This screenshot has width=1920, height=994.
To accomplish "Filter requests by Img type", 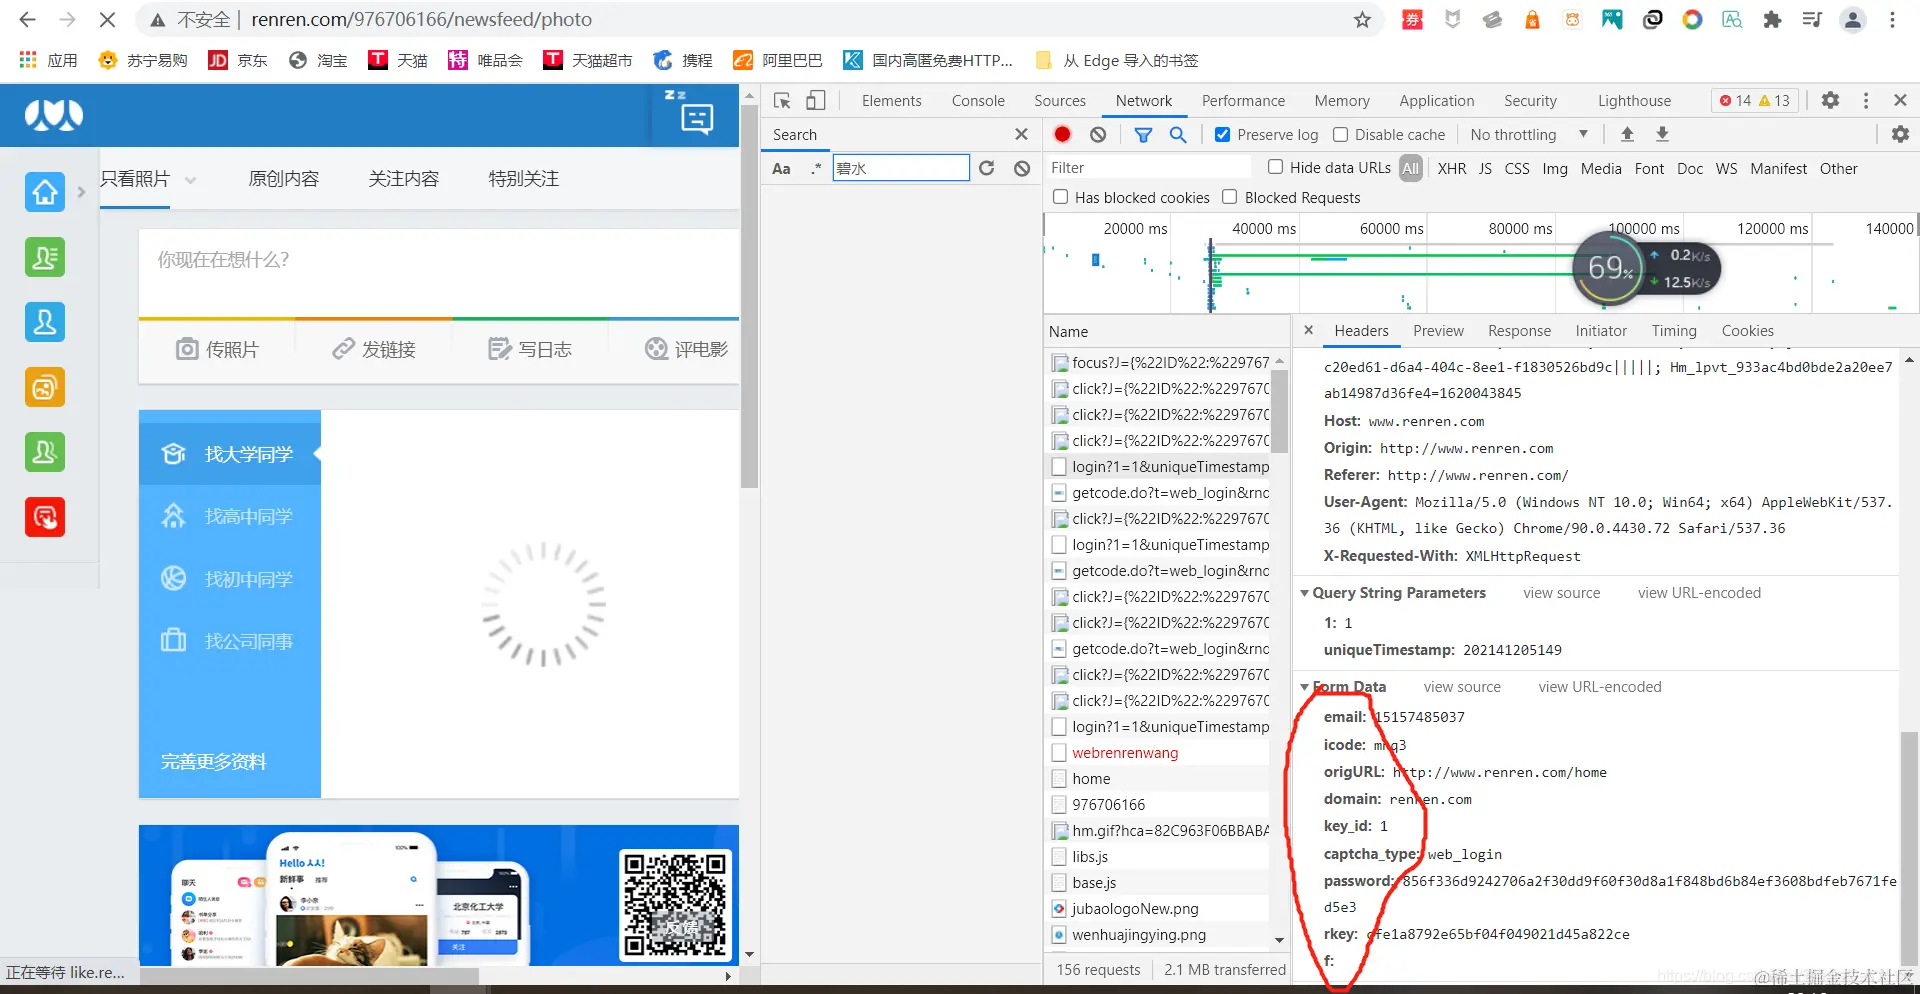I will click(1555, 168).
